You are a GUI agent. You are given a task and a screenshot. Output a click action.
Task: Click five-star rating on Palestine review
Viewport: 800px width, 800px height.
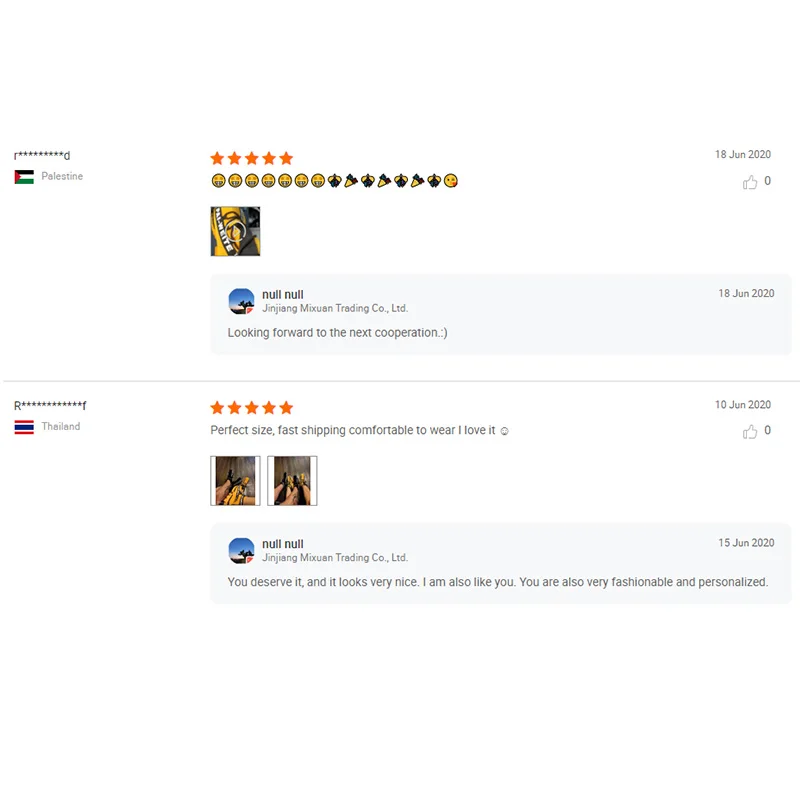pyautogui.click(x=252, y=158)
